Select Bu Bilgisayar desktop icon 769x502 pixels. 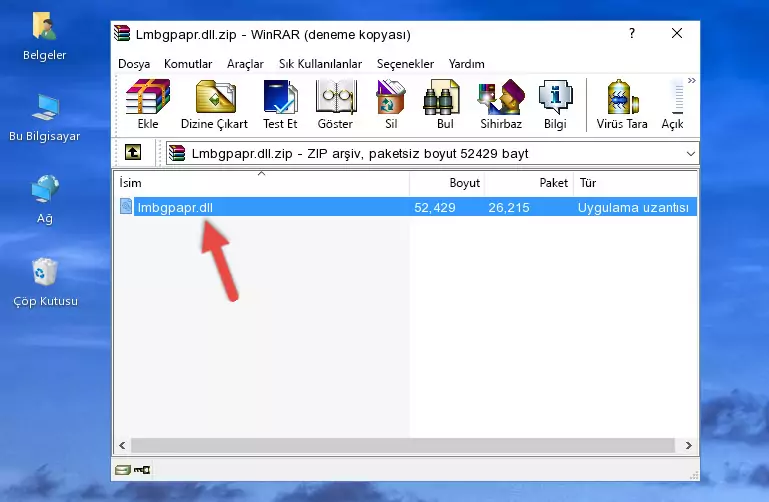pos(44,118)
